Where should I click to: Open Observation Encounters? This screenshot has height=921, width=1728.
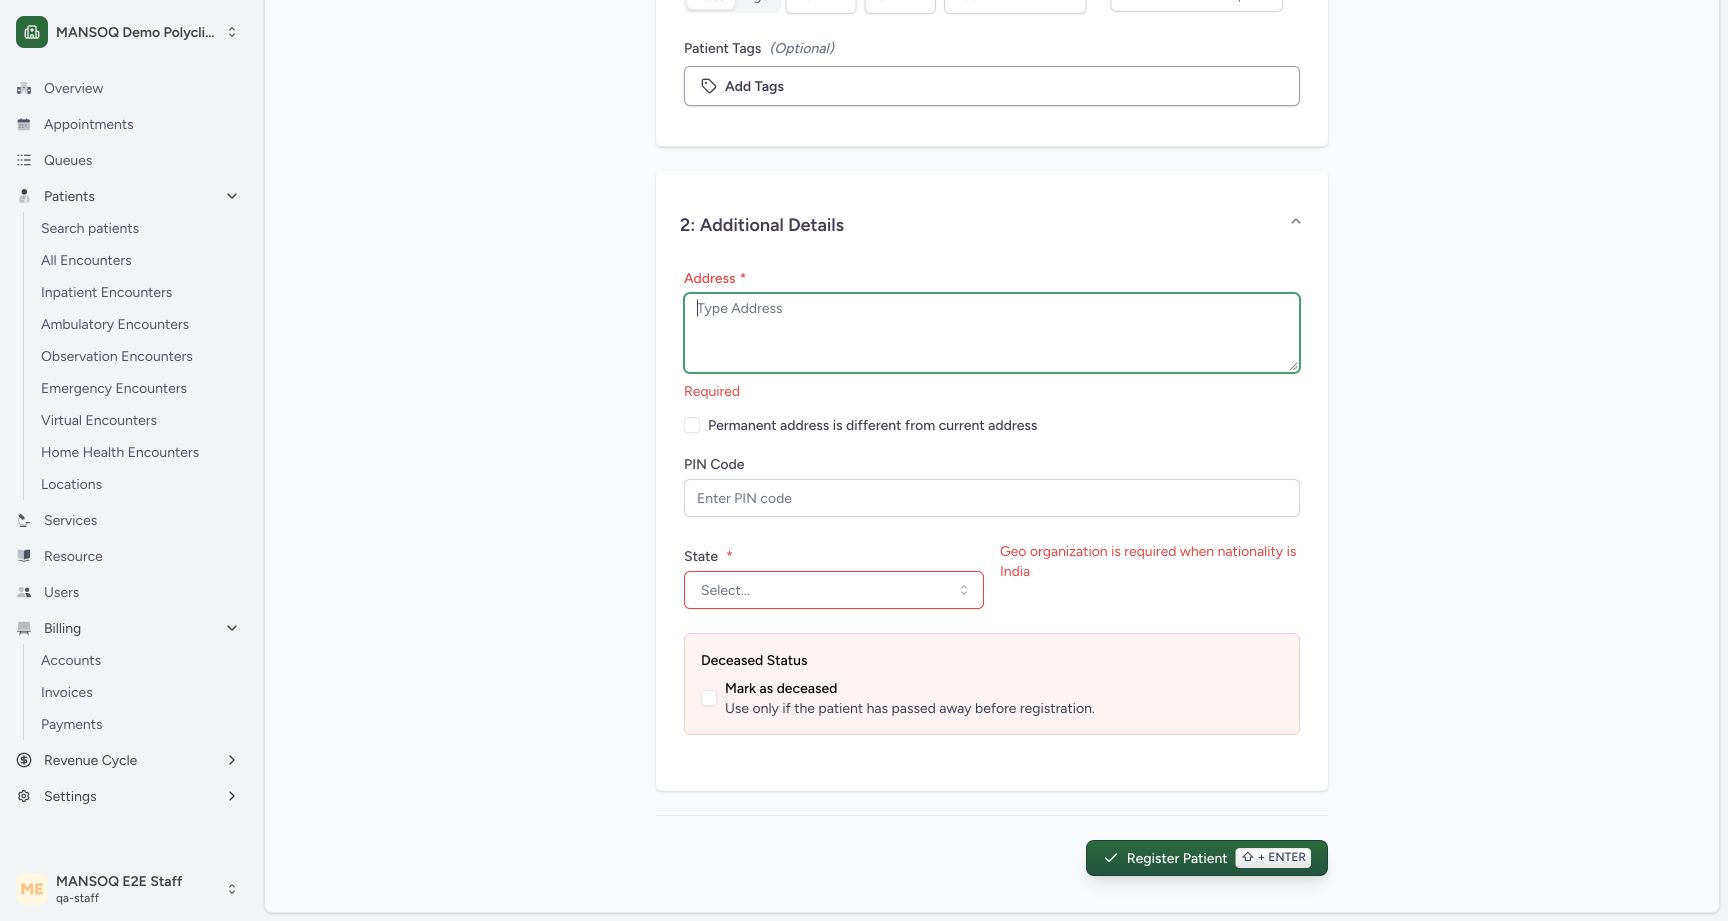tap(117, 356)
